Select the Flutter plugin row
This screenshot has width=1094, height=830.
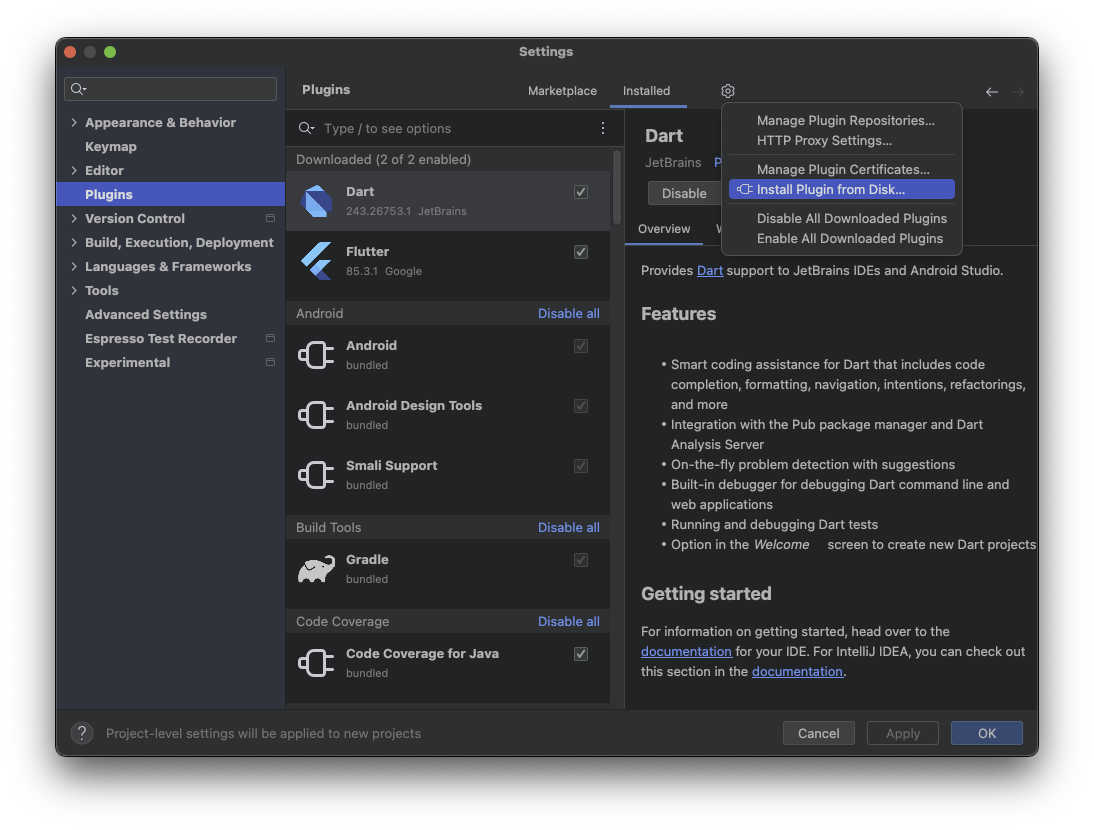tap(448, 261)
